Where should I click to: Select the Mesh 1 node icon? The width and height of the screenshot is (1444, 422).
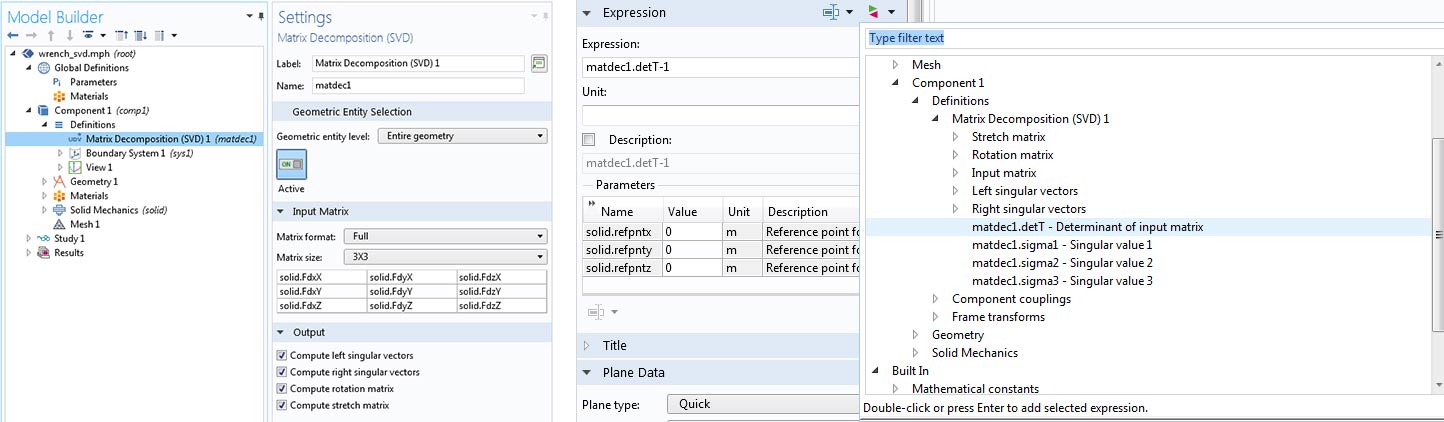[59, 224]
